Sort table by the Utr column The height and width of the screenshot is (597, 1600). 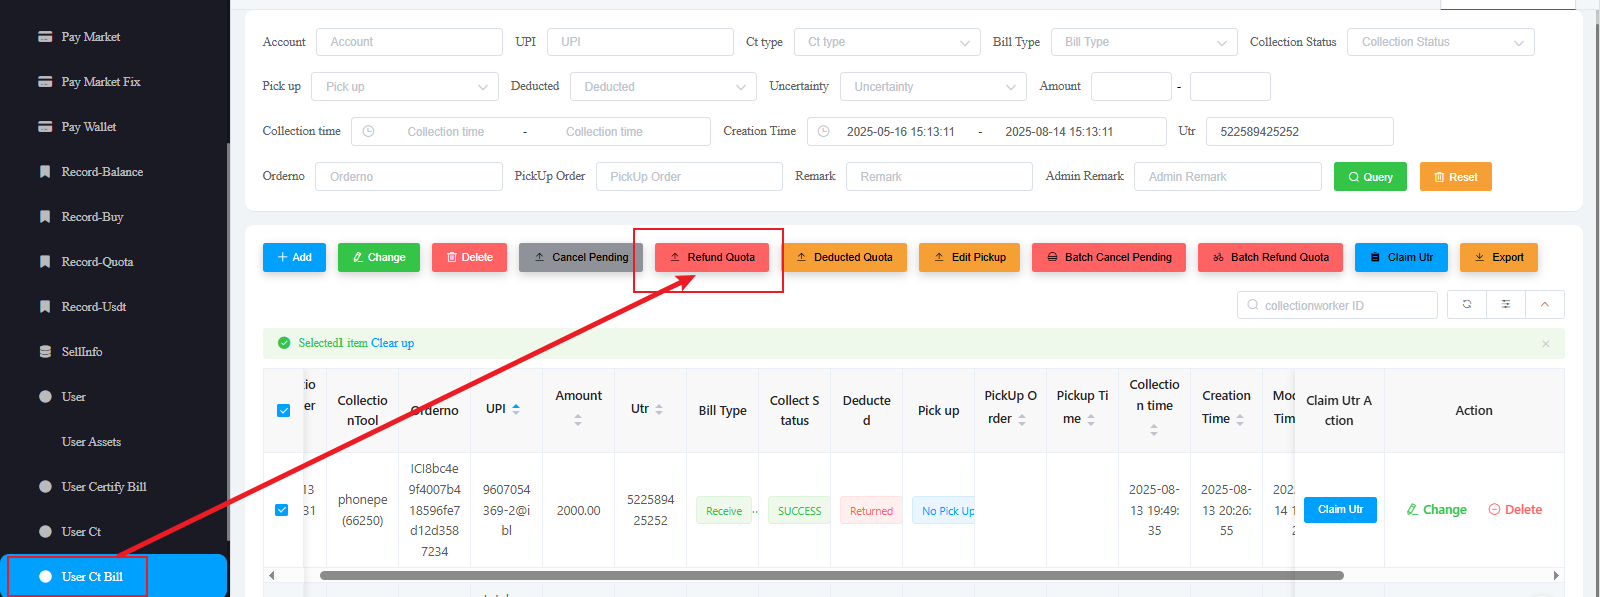(x=659, y=410)
